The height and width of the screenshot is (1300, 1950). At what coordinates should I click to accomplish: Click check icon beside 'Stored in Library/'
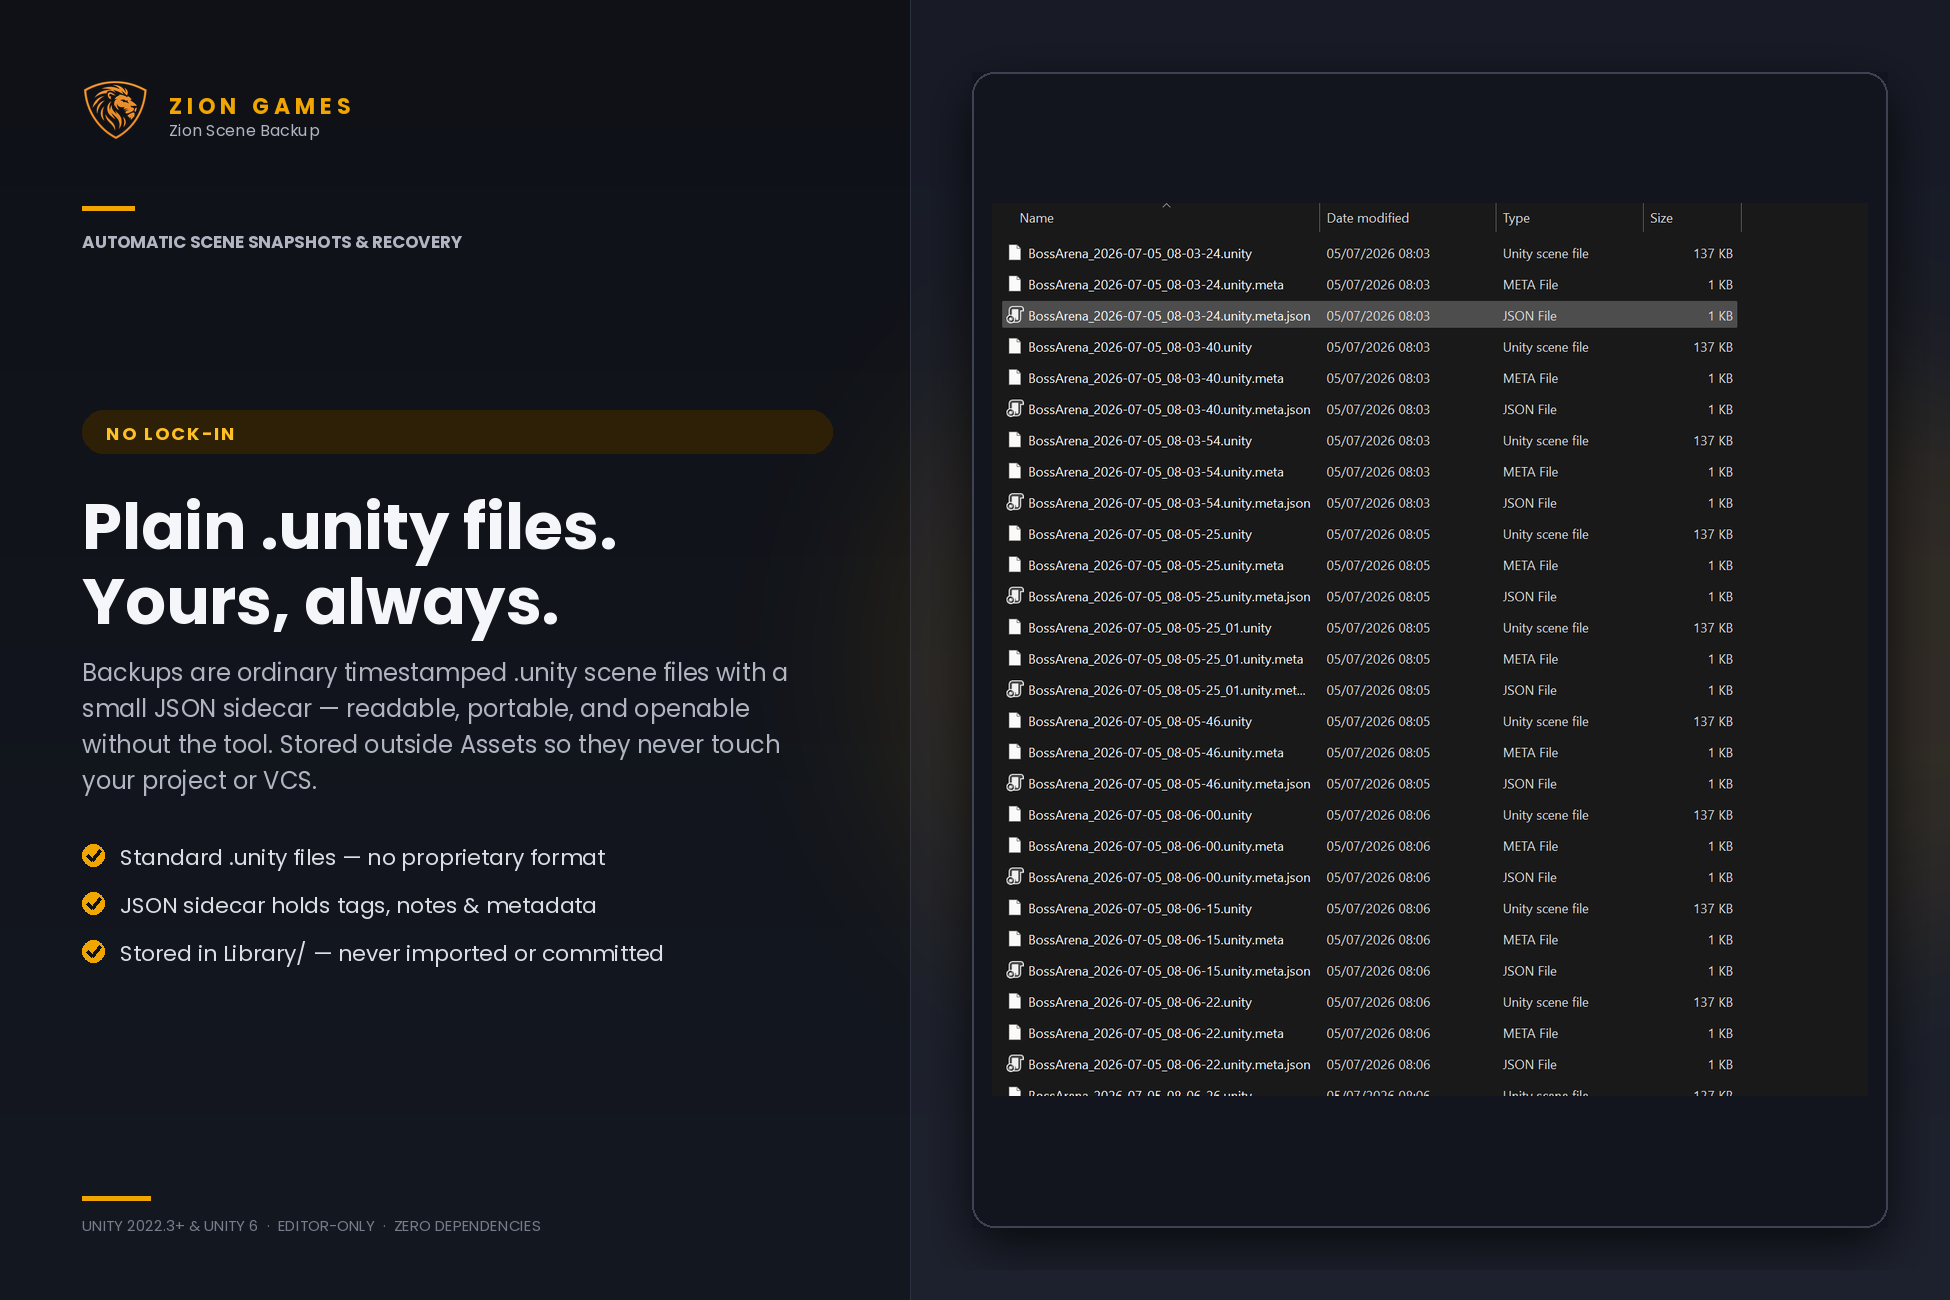[94, 952]
